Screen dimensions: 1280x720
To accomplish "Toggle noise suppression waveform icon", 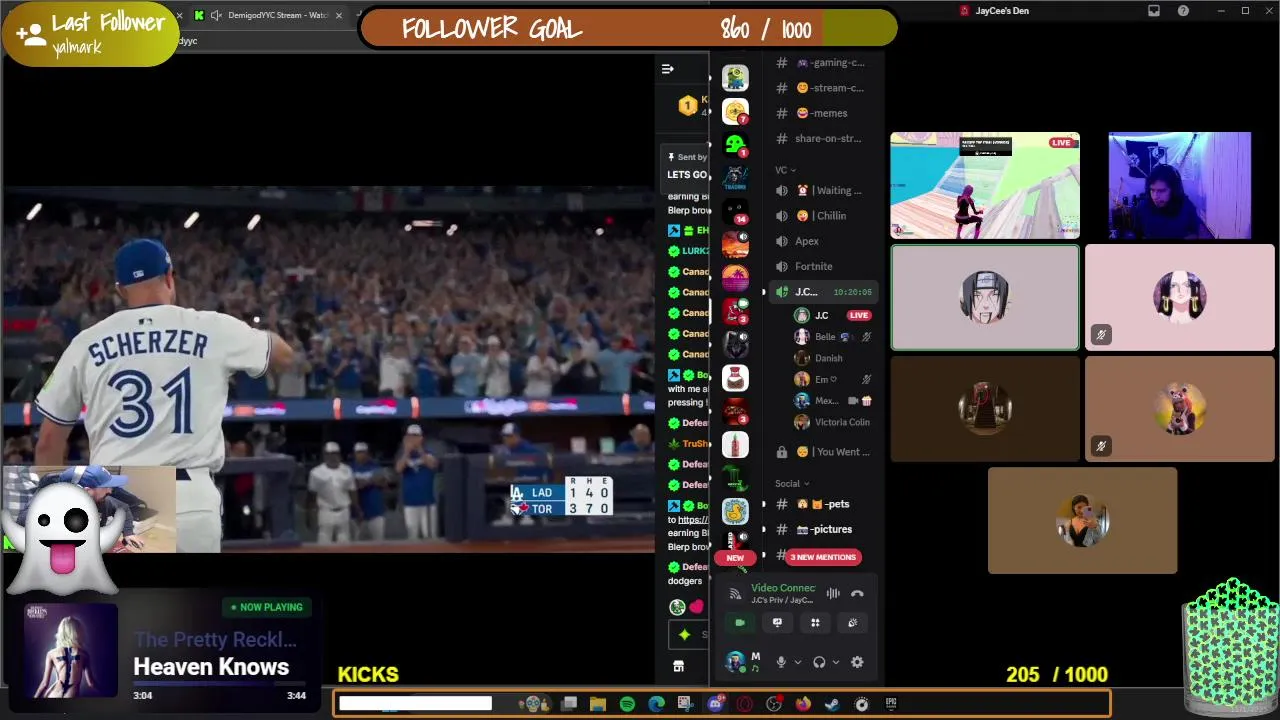I will 833,593.
